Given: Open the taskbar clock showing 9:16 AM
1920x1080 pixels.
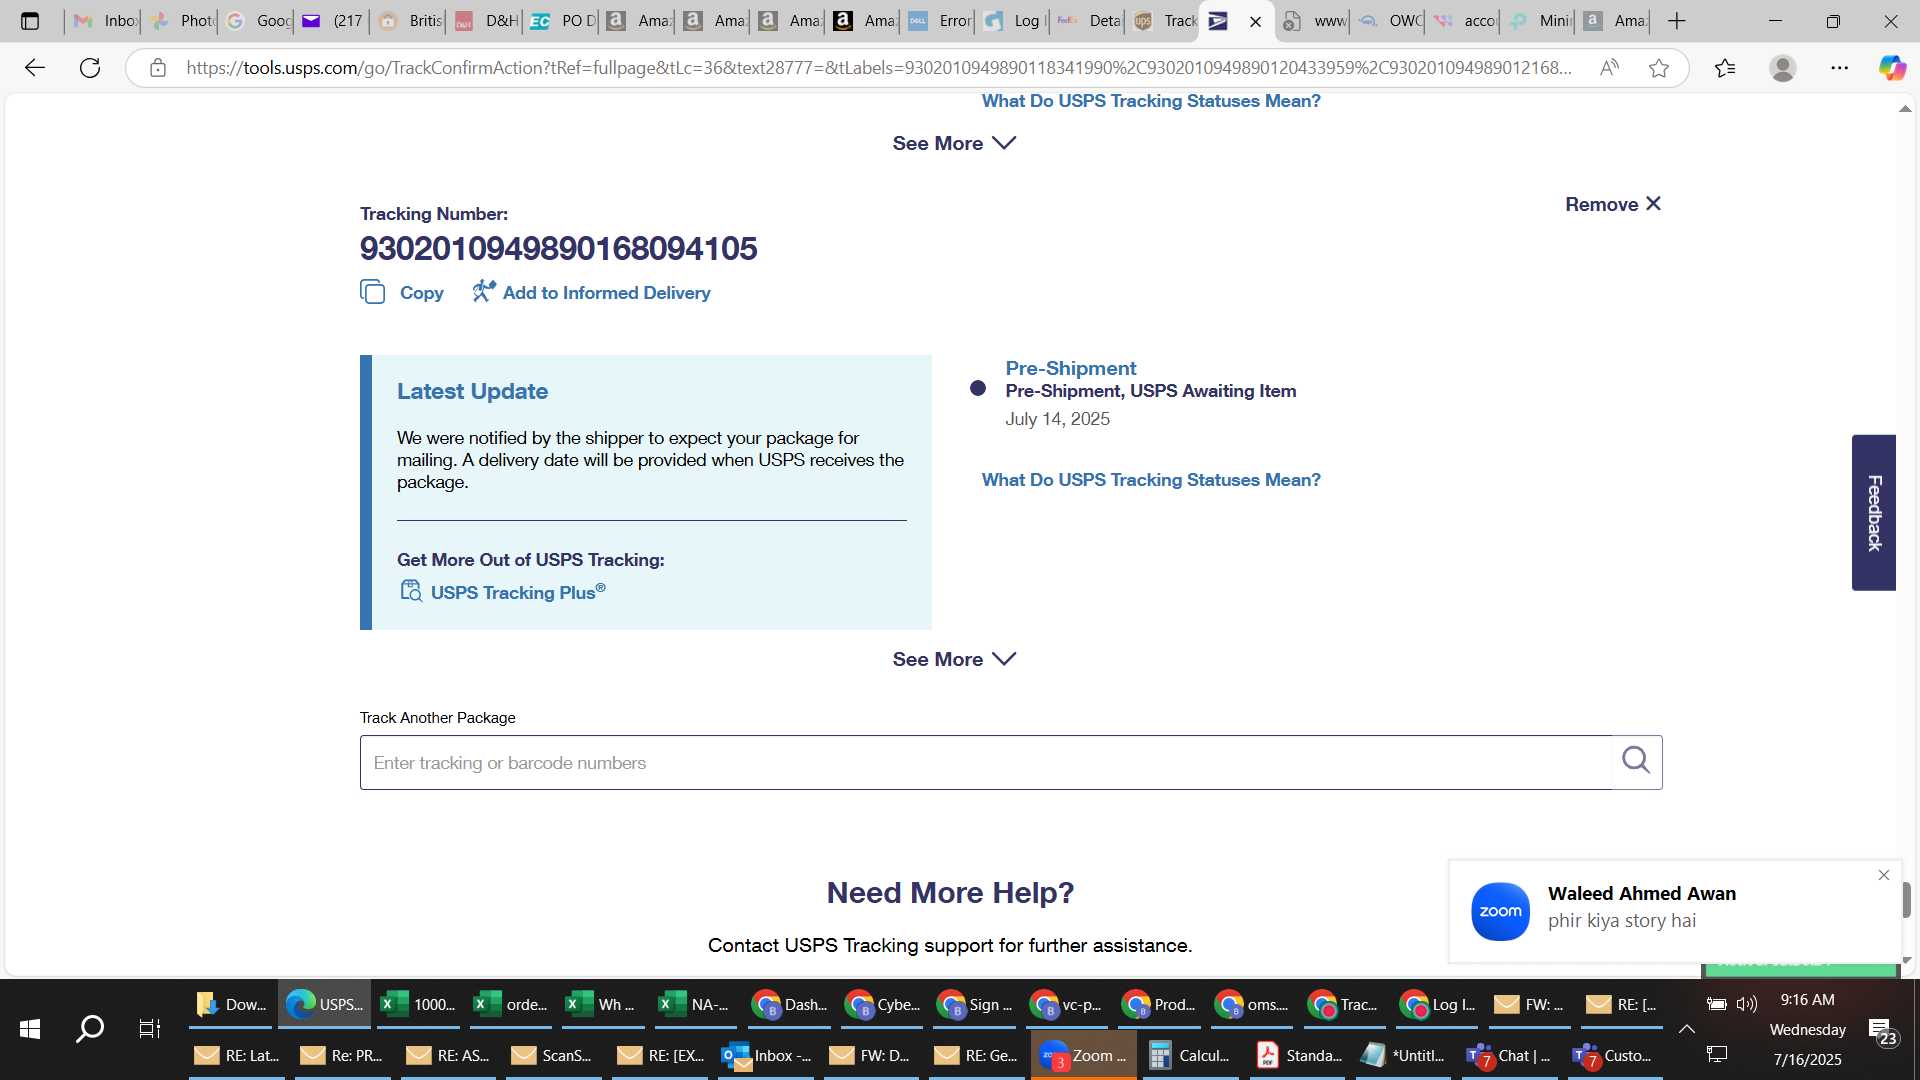Looking at the screenshot, I should coord(1807,1000).
